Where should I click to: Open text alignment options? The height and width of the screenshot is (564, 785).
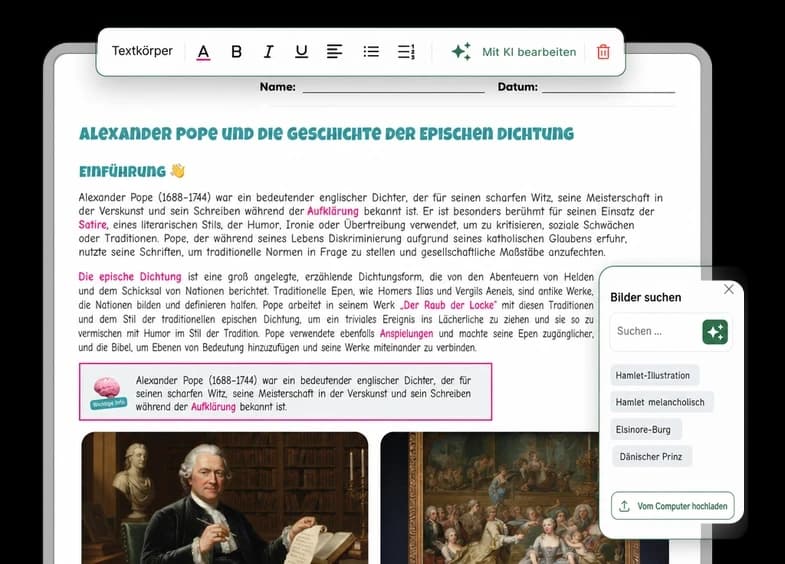[x=334, y=52]
